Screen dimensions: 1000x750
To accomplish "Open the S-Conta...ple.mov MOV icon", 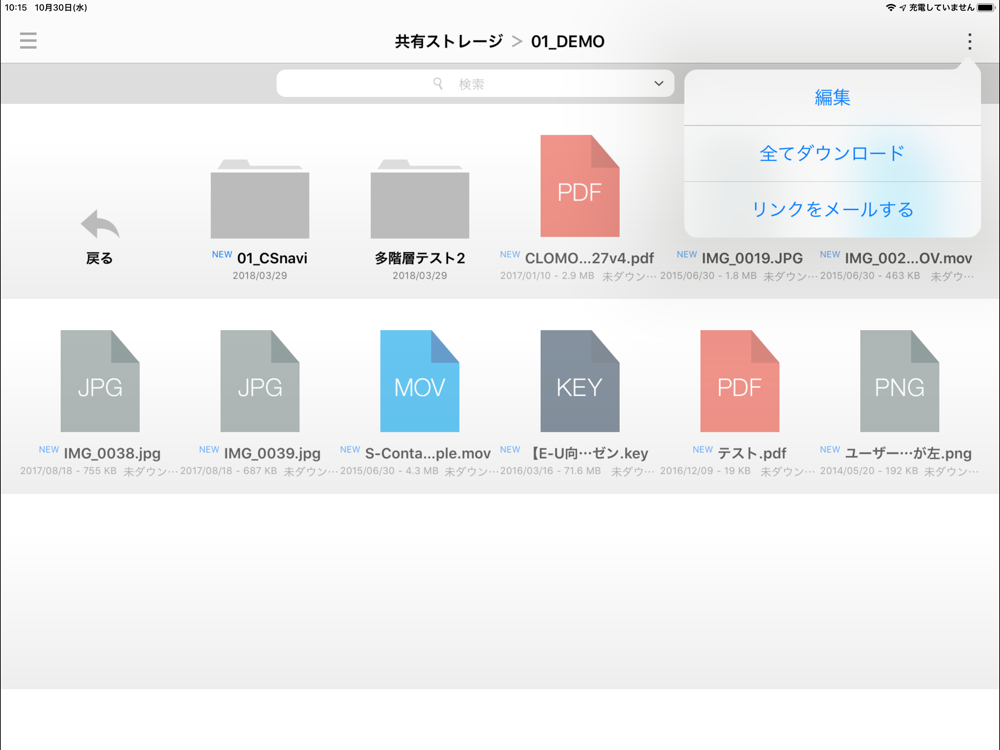I will point(420,381).
